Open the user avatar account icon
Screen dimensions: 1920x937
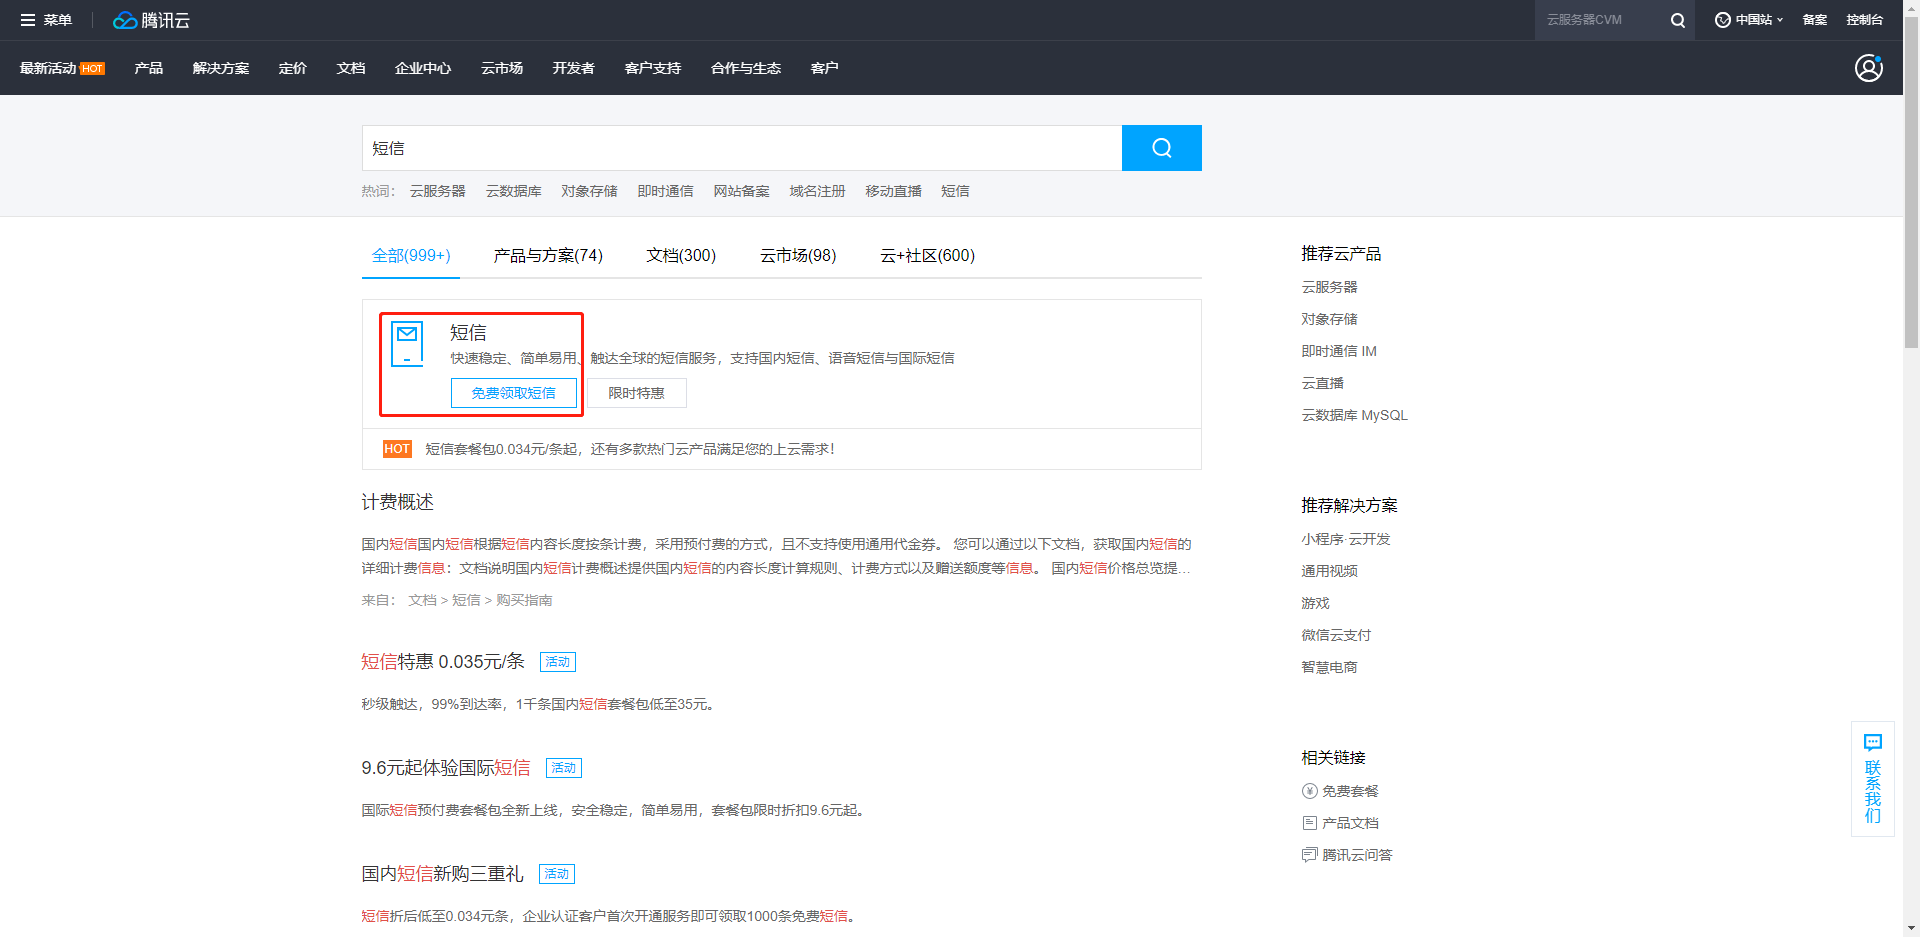[1868, 67]
